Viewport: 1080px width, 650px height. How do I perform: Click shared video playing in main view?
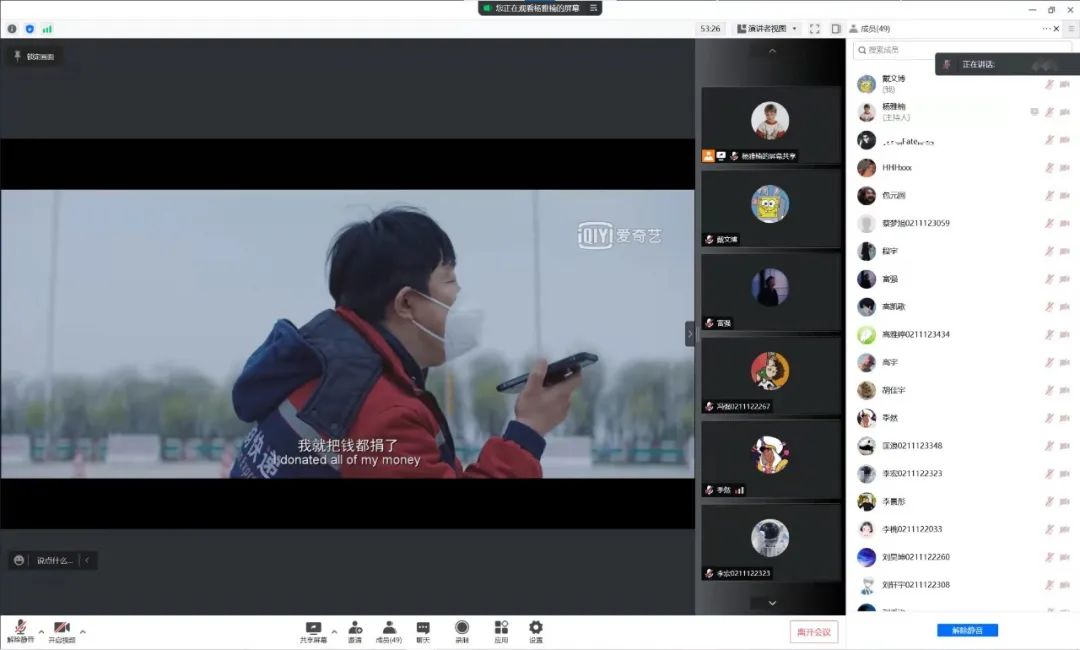click(x=347, y=334)
